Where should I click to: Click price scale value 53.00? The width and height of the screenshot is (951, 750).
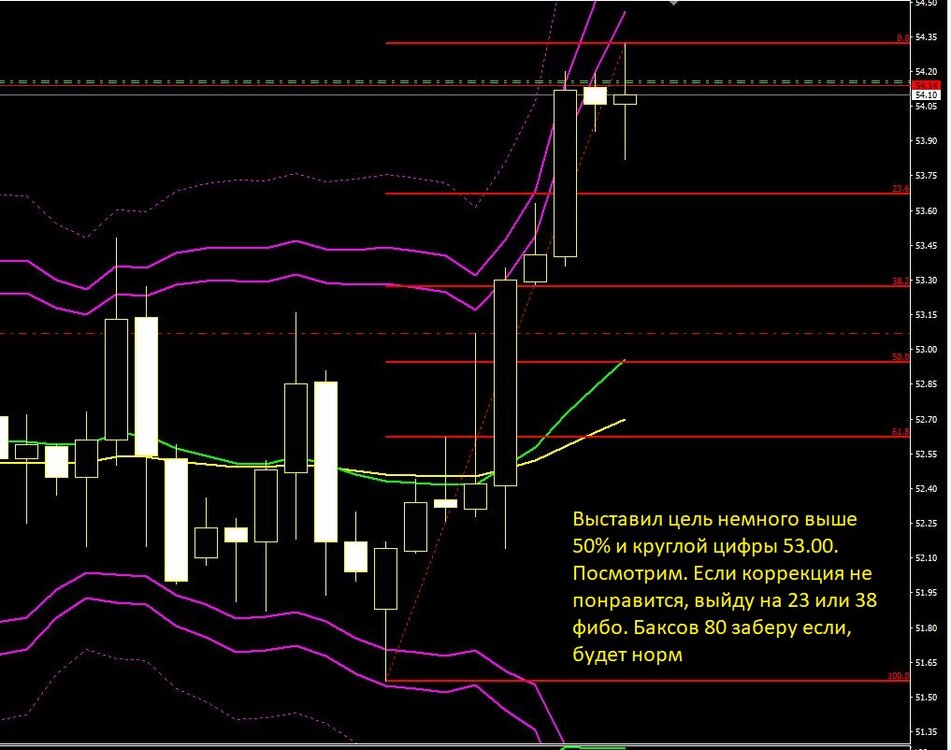click(926, 350)
